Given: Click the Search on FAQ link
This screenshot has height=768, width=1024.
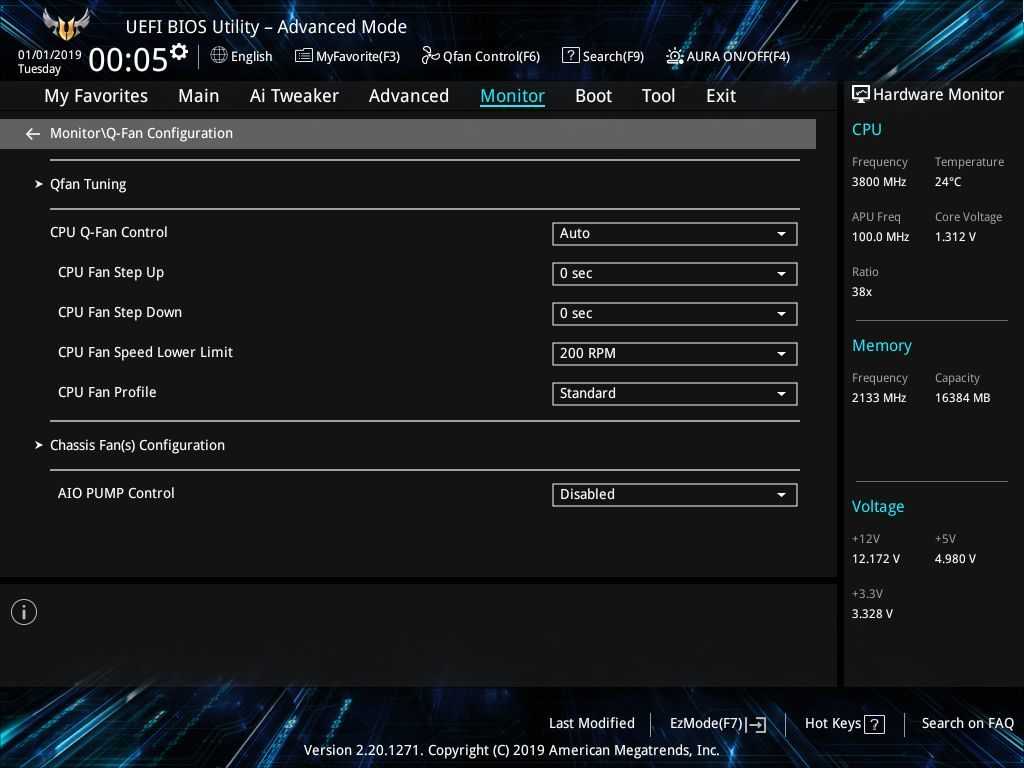Looking at the screenshot, I should coord(967,723).
